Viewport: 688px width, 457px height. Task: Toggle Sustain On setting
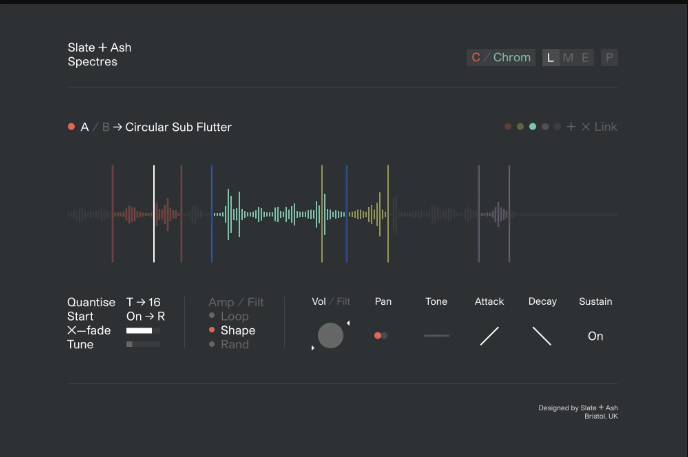pos(595,336)
